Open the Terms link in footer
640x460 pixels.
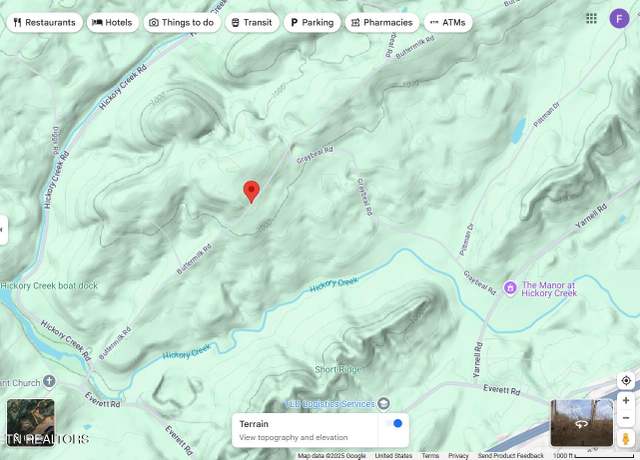(x=430, y=456)
